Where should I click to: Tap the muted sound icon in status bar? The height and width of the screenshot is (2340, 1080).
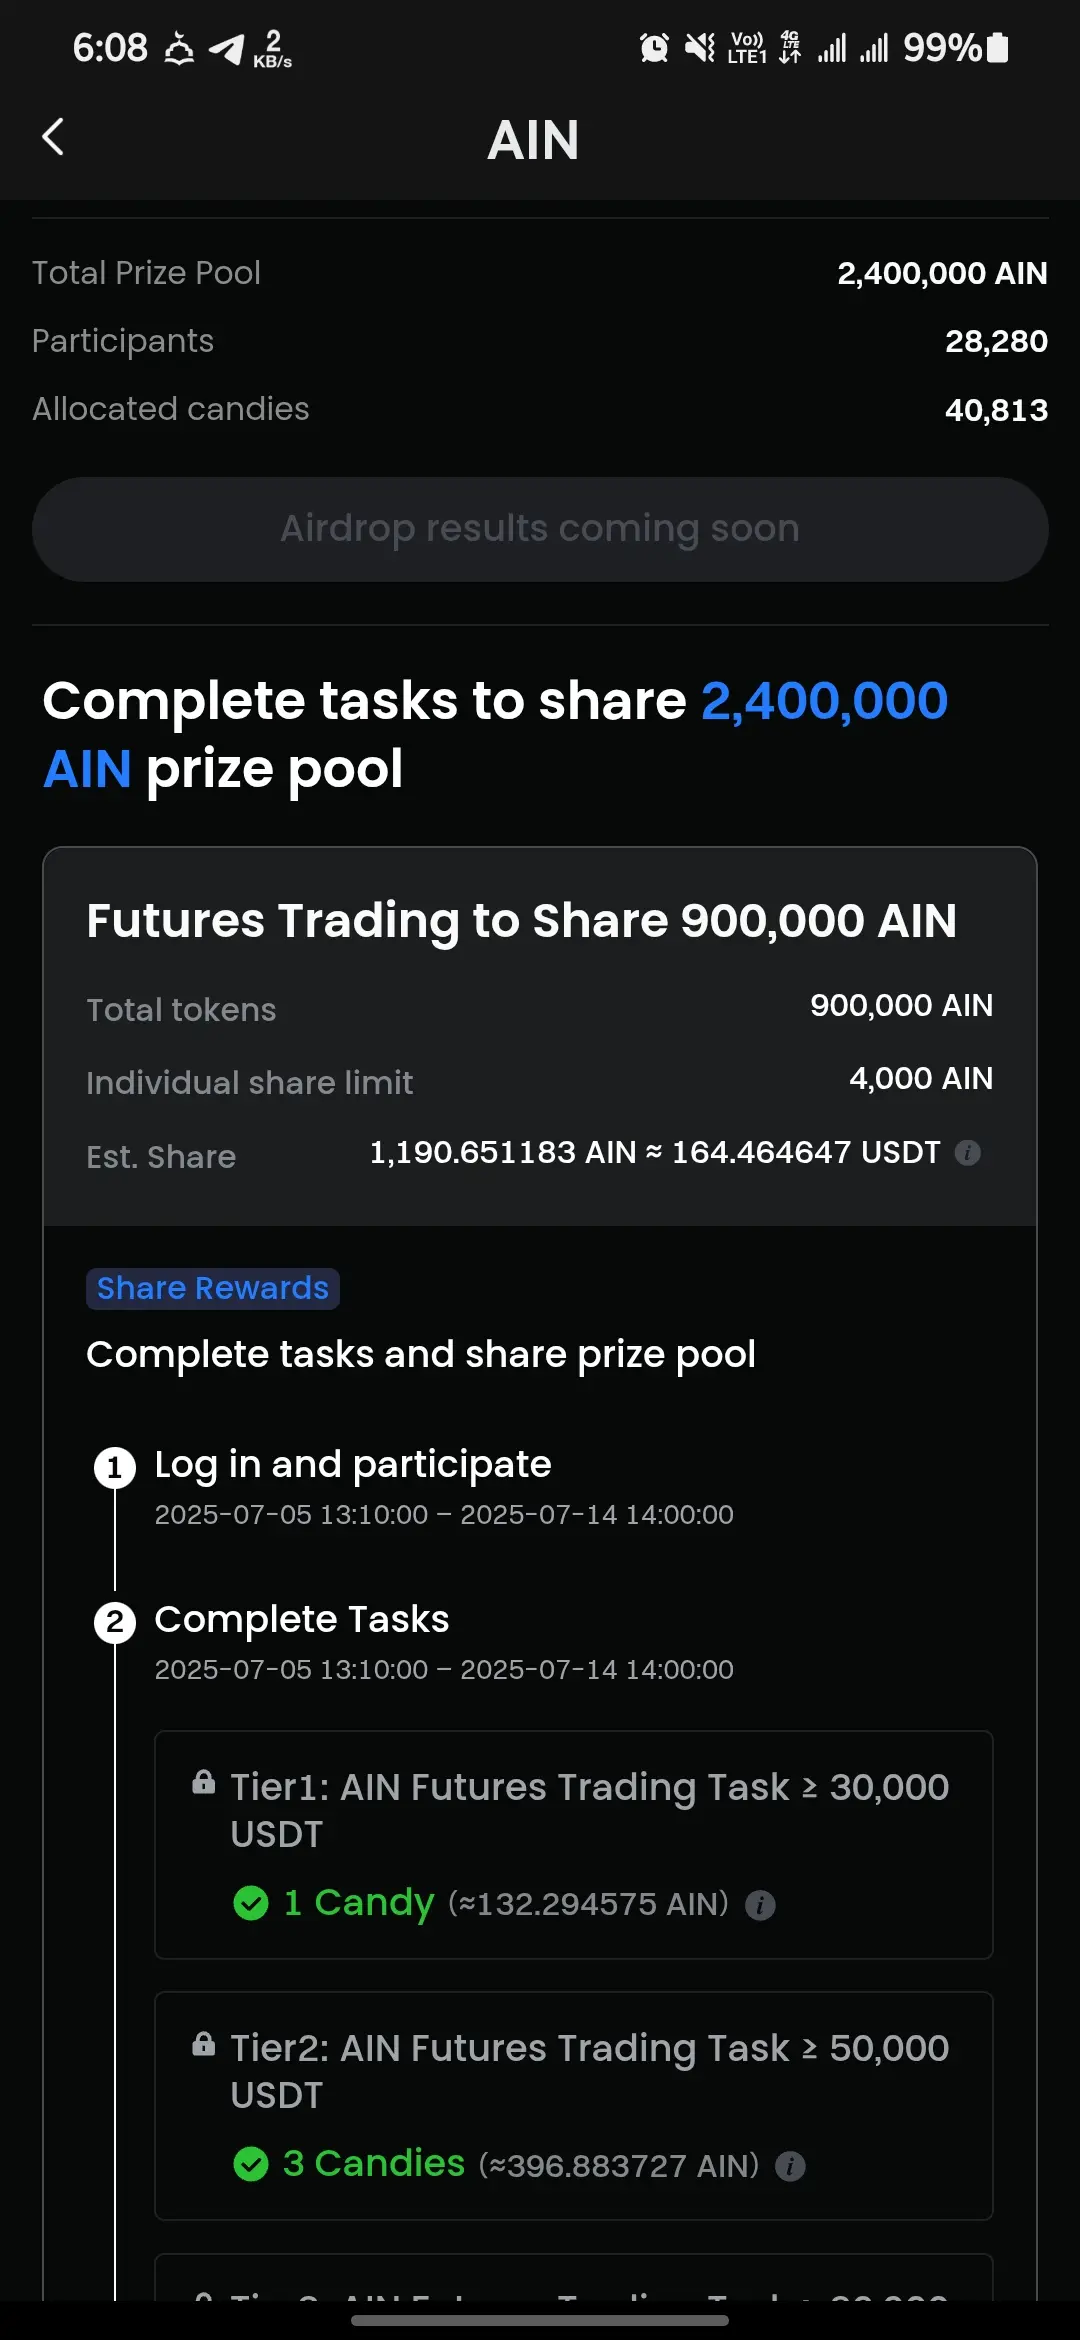point(700,47)
